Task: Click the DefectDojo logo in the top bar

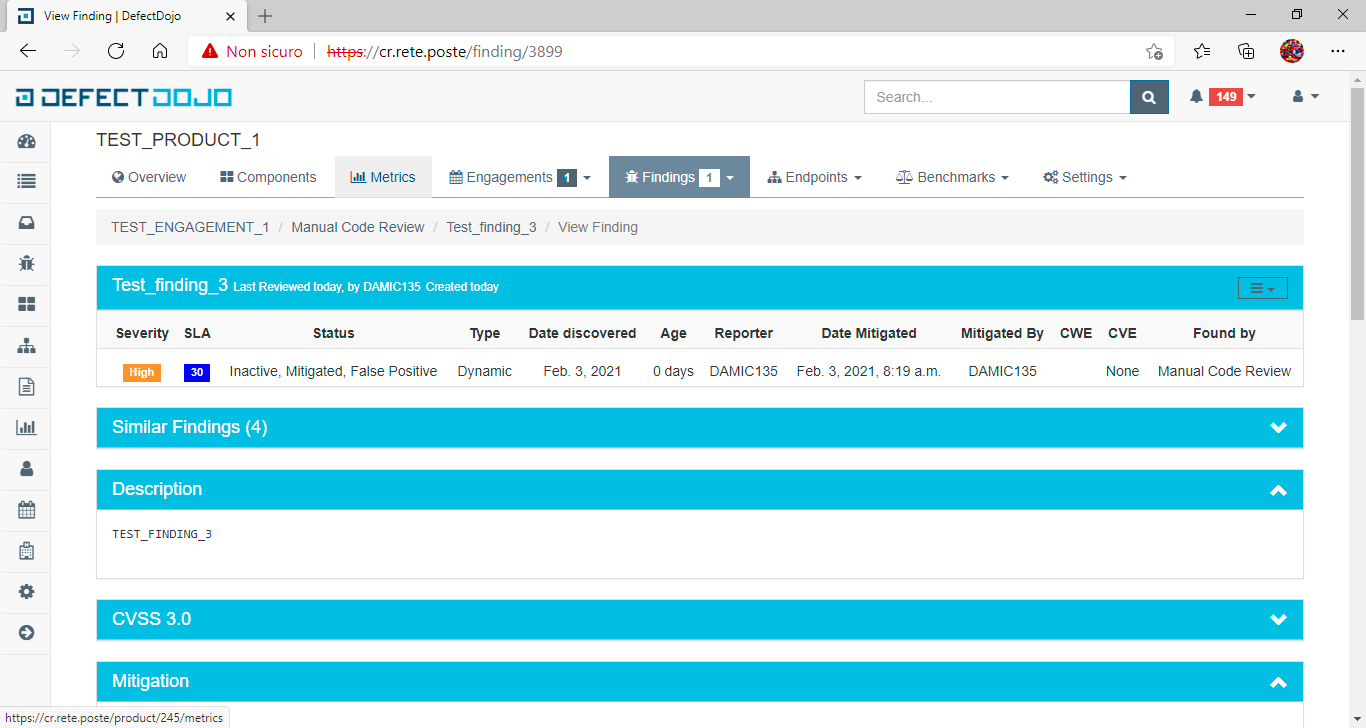Action: [122, 96]
